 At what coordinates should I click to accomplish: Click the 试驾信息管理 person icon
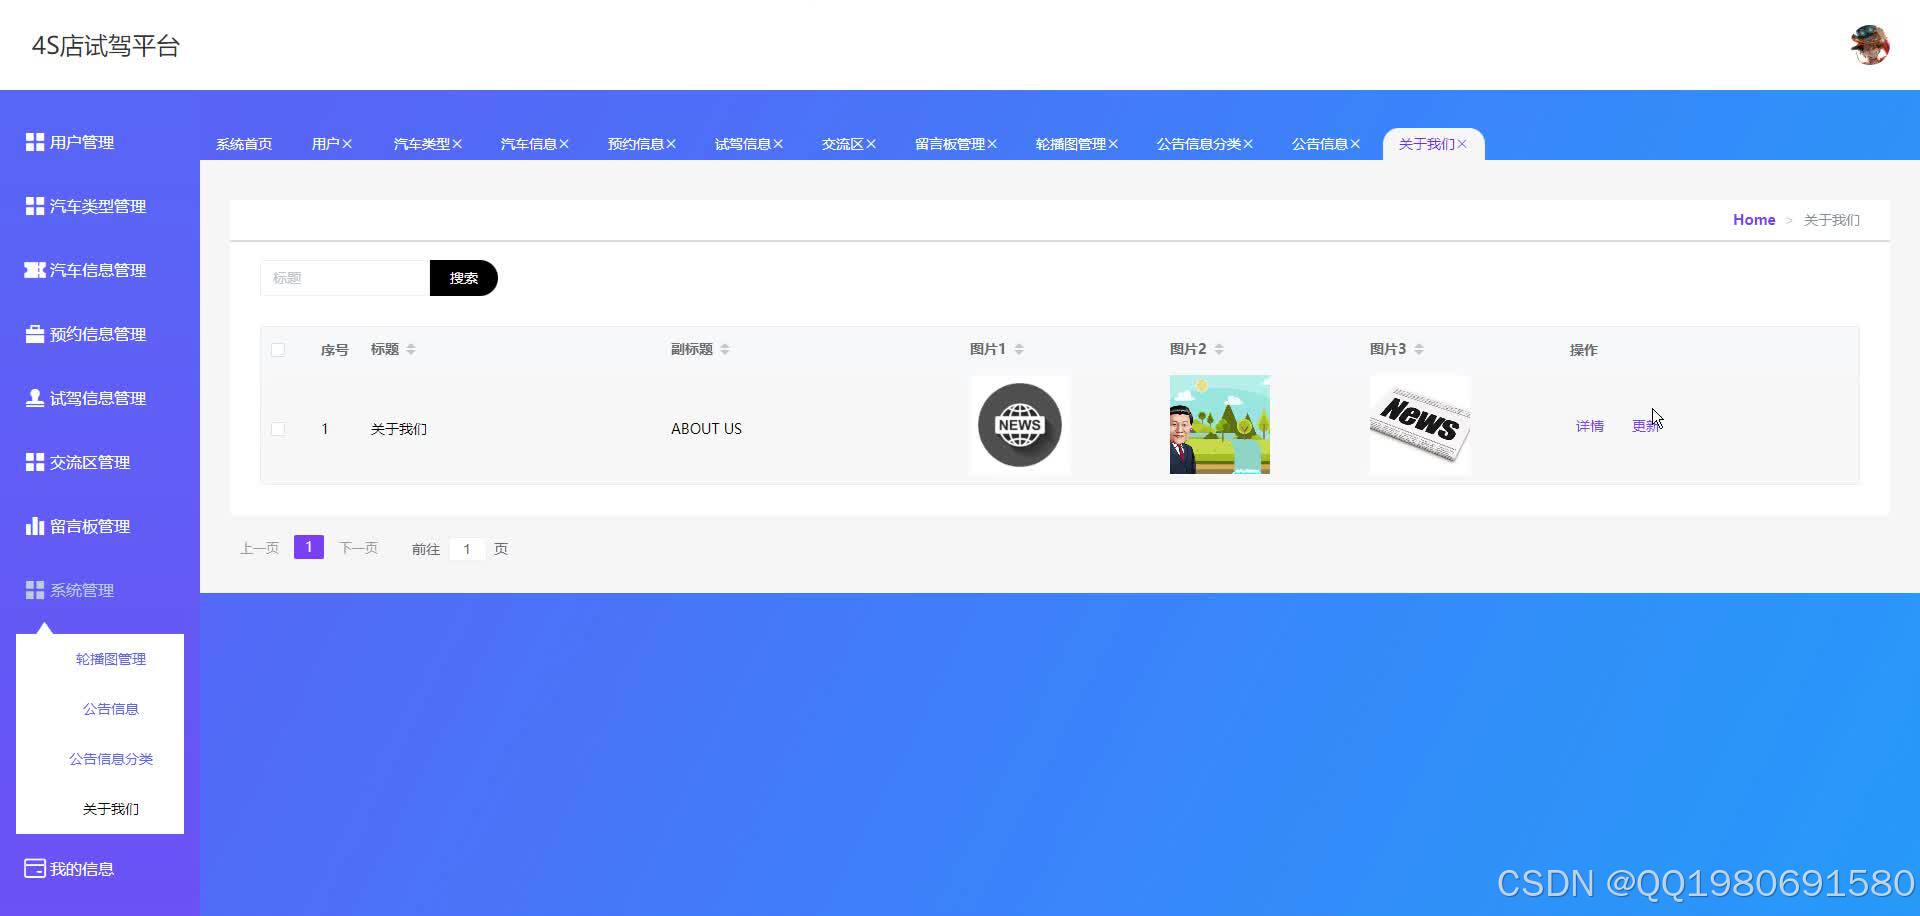pyautogui.click(x=35, y=398)
